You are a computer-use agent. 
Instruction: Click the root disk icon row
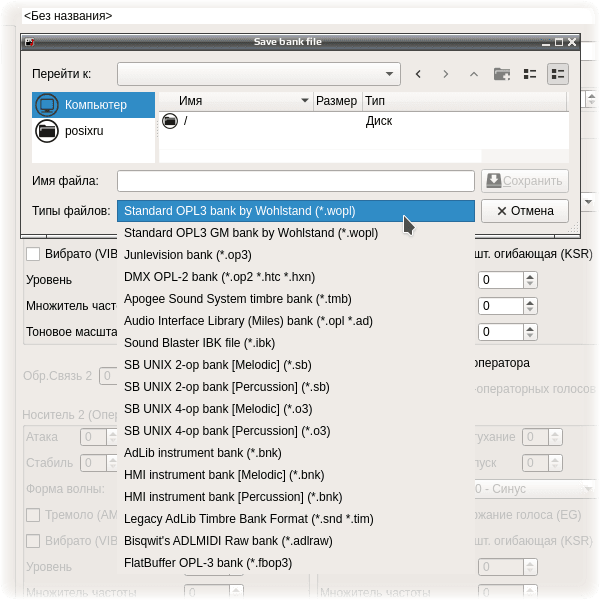(170, 121)
